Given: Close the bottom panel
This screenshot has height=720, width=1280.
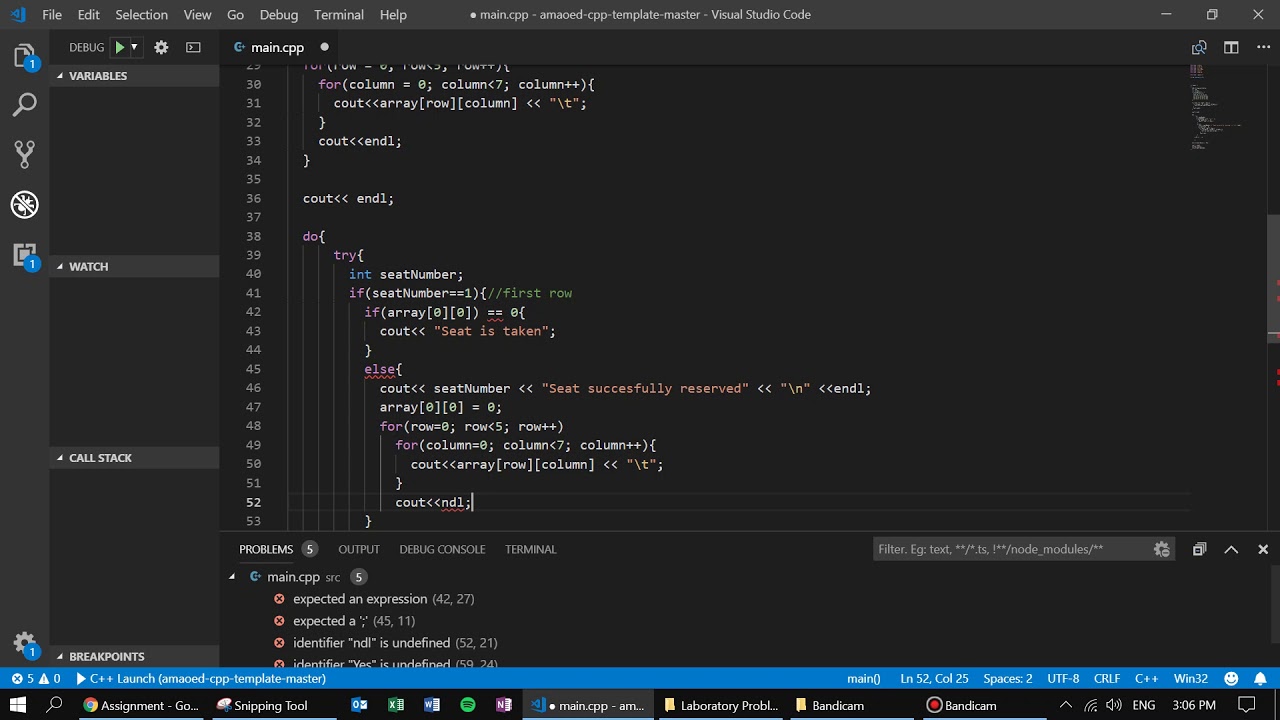Looking at the screenshot, I should [1263, 549].
